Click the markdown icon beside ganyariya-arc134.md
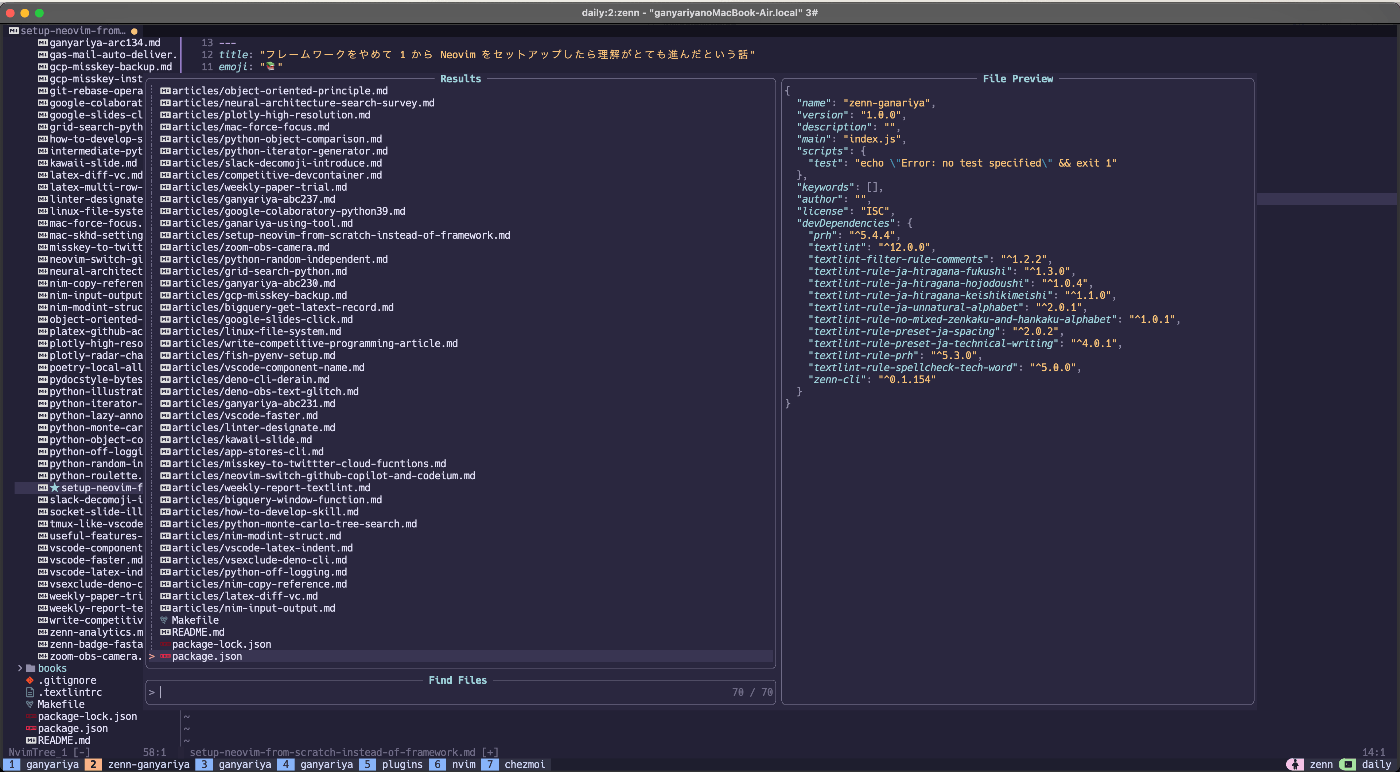The image size is (1400, 772). (43, 43)
